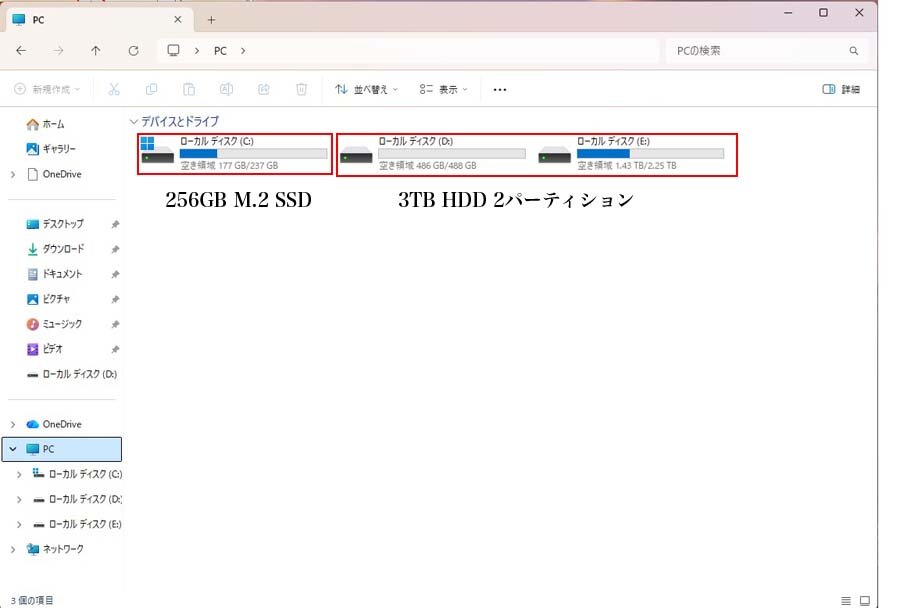Go back with the left arrow button

[21, 51]
